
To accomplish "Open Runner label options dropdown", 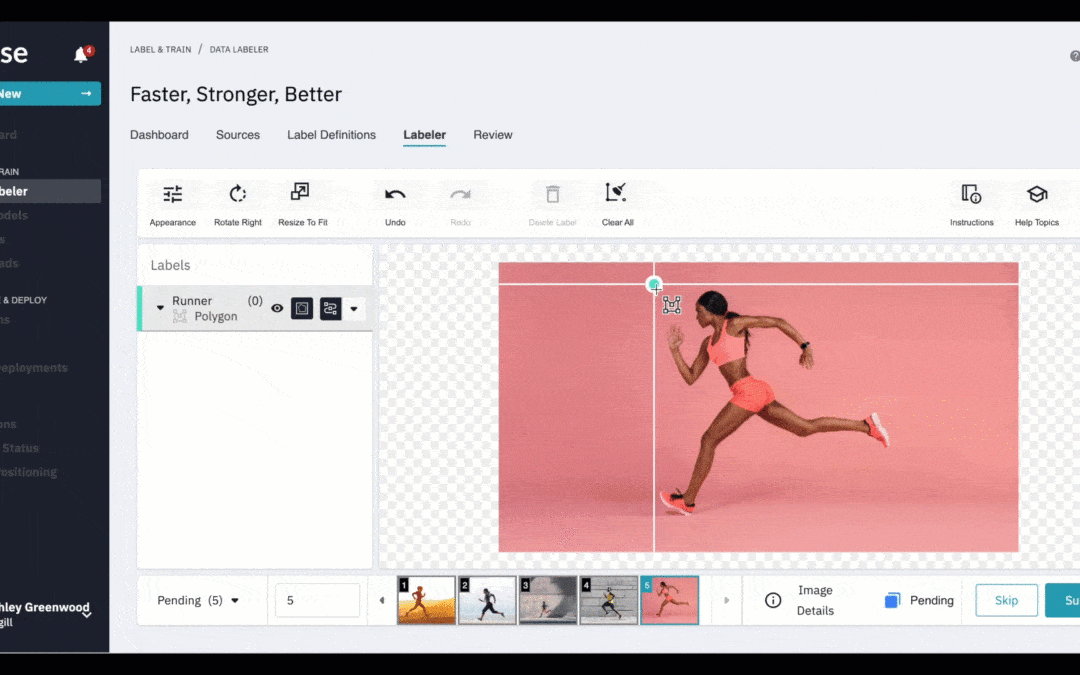I will [x=354, y=309].
